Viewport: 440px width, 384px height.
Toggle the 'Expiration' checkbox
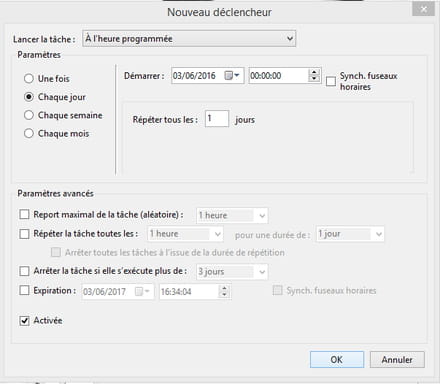tap(24, 290)
